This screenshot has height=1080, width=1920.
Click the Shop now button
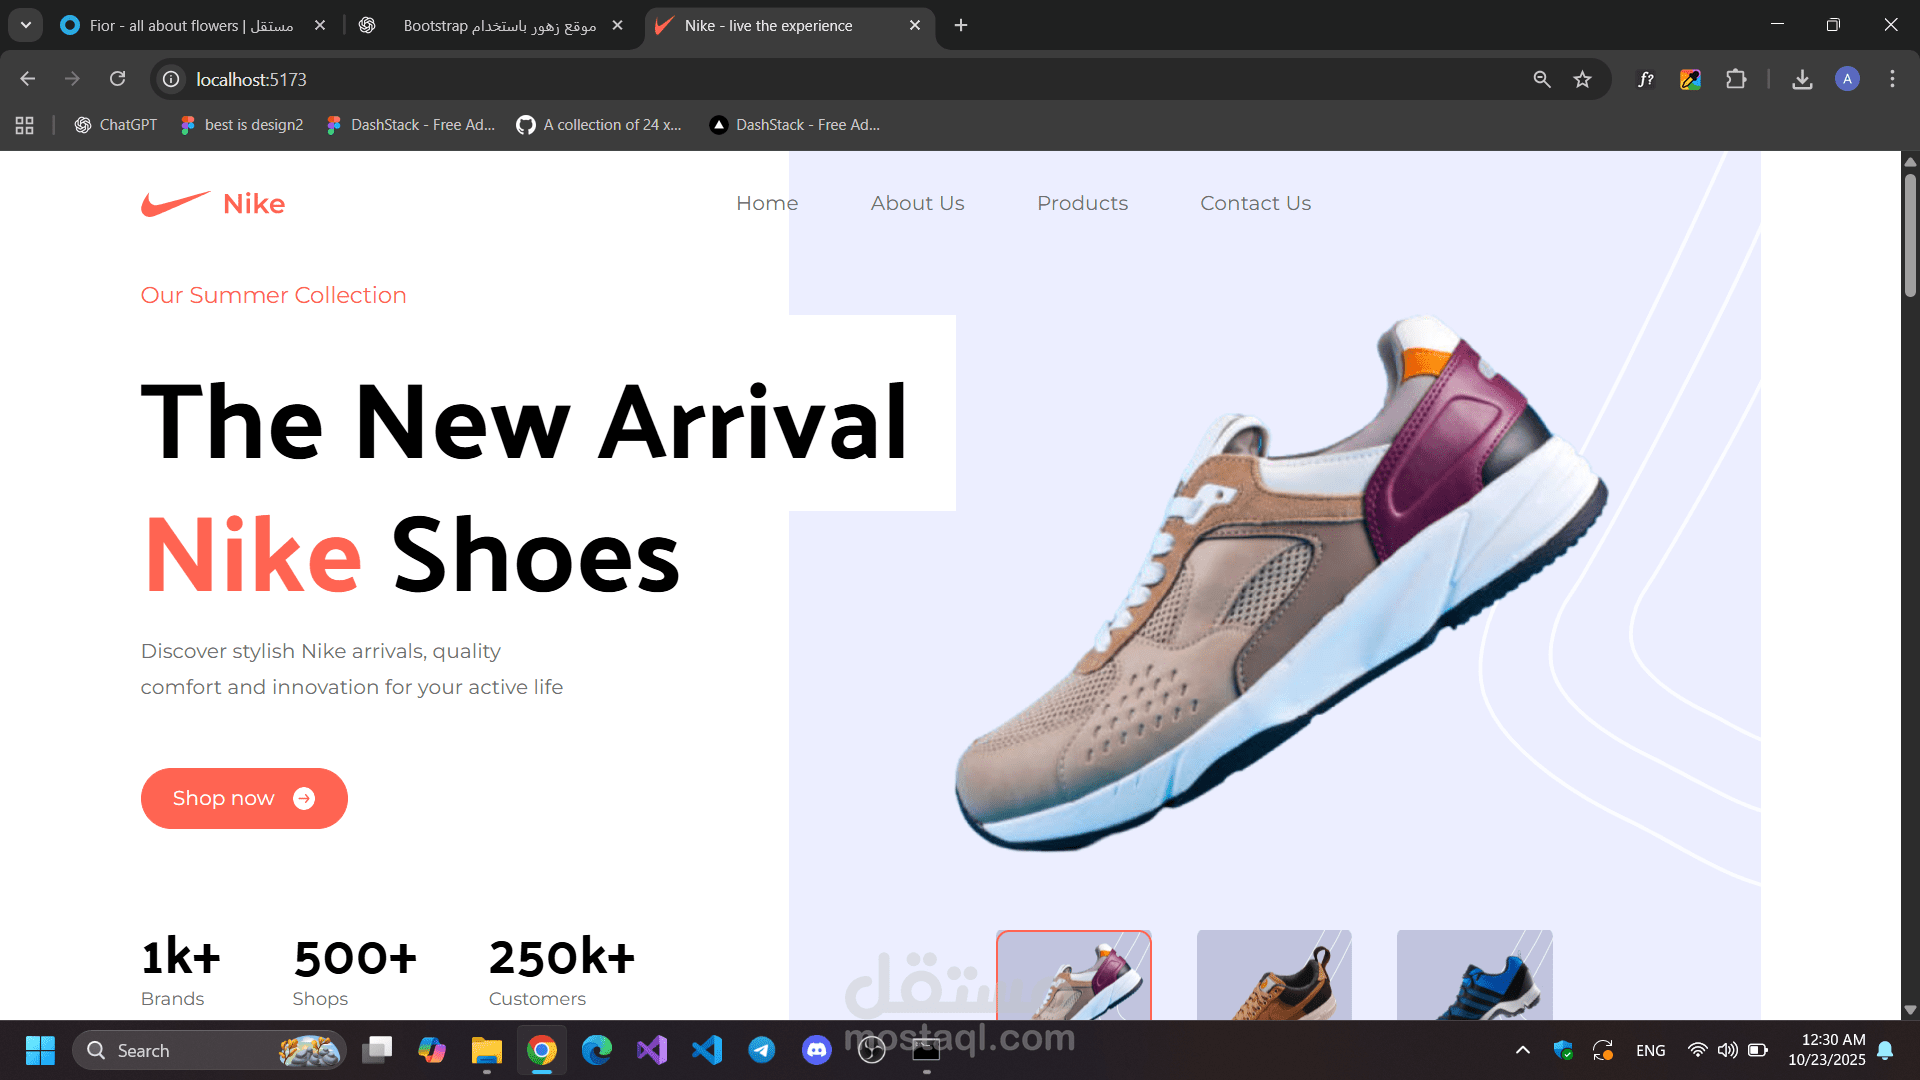[x=244, y=798]
